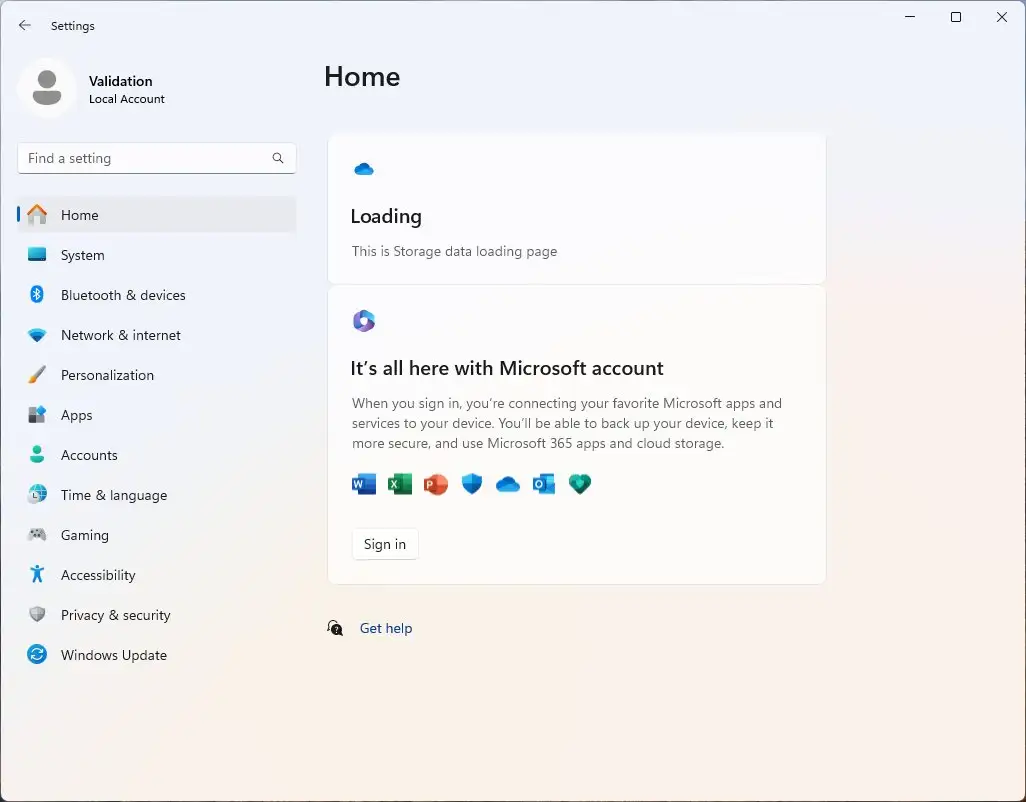Select the System sidebar icon
The height and width of the screenshot is (802, 1026).
point(36,255)
